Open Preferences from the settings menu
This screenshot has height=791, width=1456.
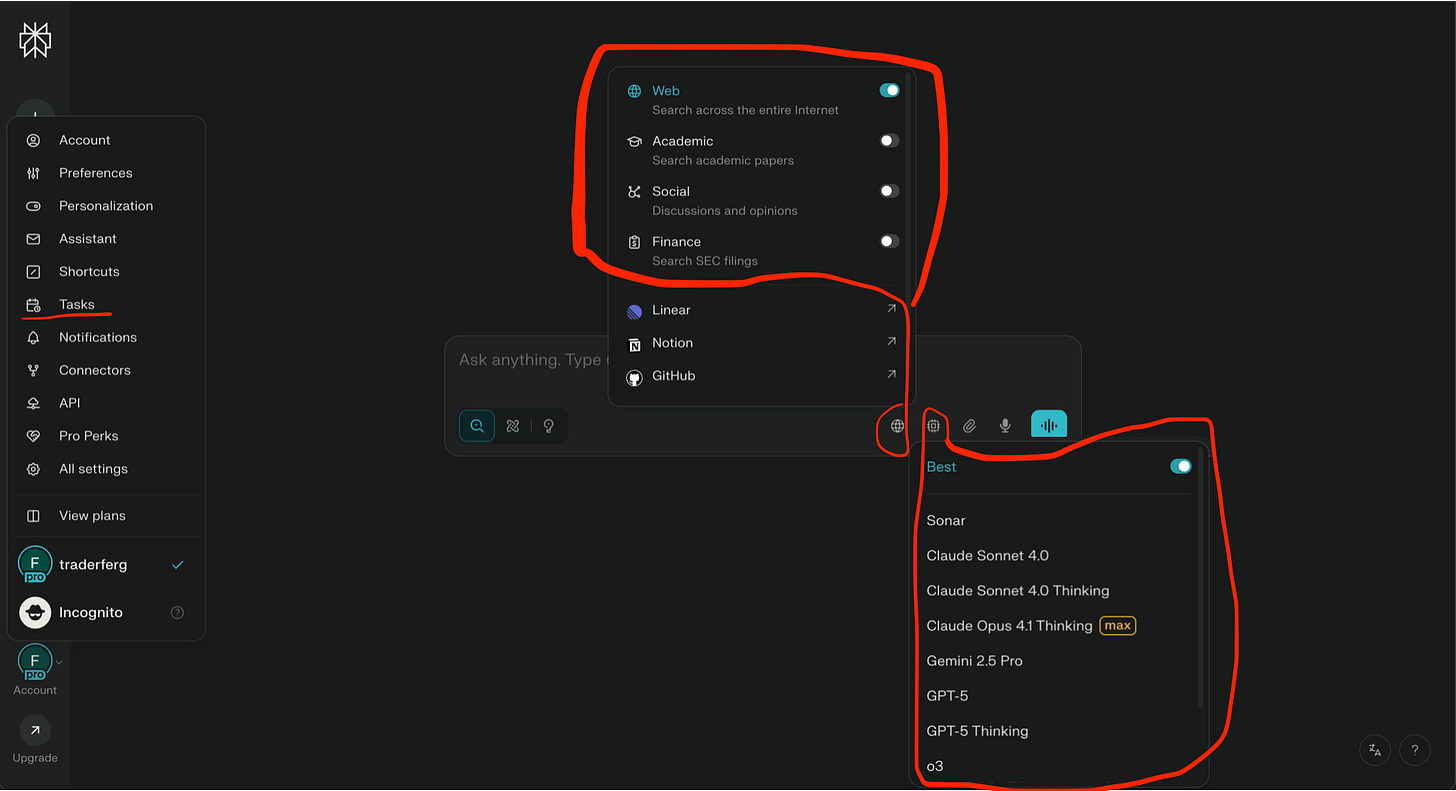coord(106,173)
